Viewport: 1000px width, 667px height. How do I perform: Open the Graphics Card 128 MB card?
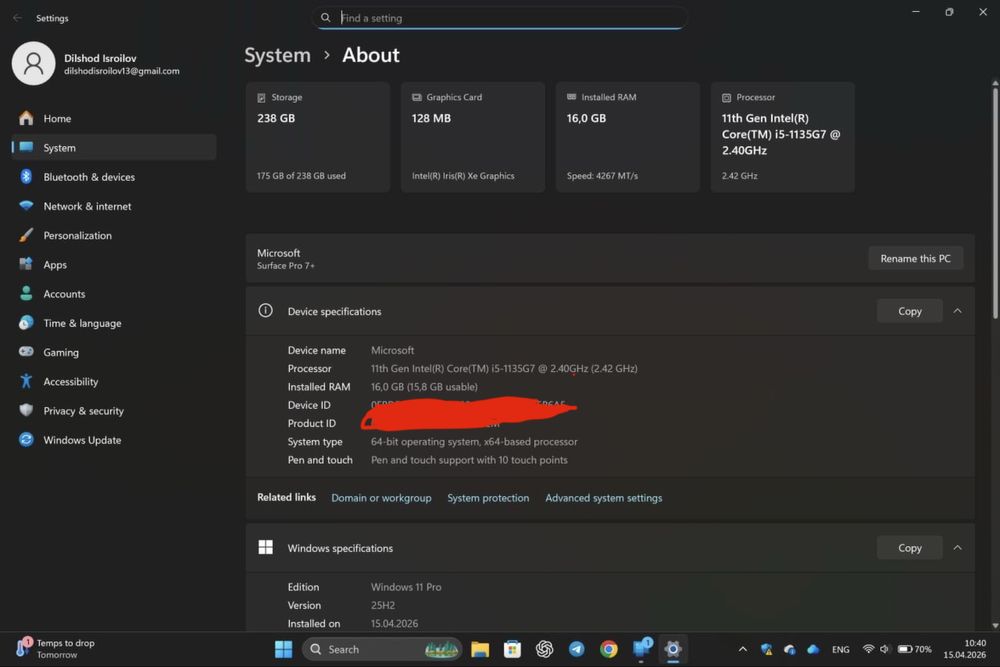pyautogui.click(x=473, y=137)
